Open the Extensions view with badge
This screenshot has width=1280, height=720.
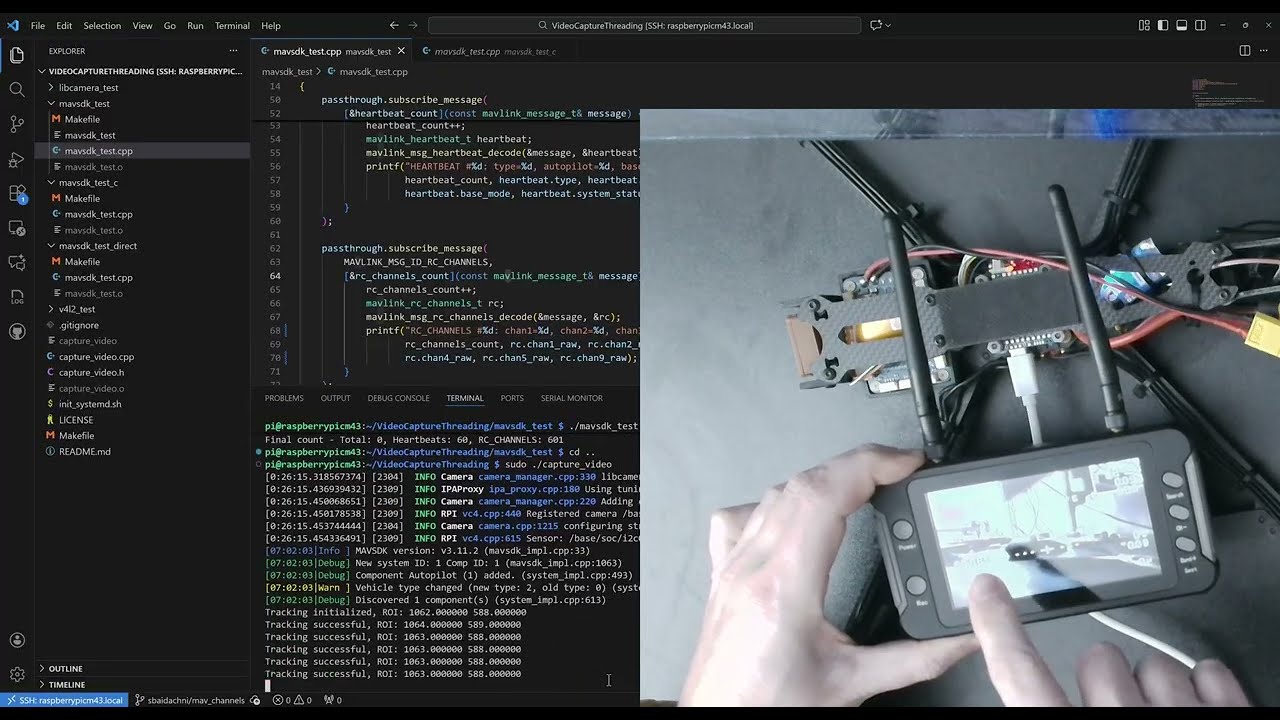(x=17, y=194)
